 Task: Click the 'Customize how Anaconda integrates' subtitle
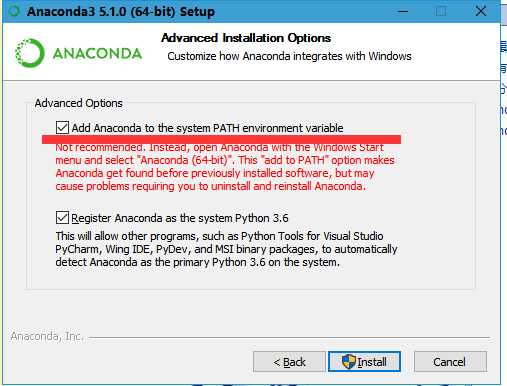[x=289, y=56]
